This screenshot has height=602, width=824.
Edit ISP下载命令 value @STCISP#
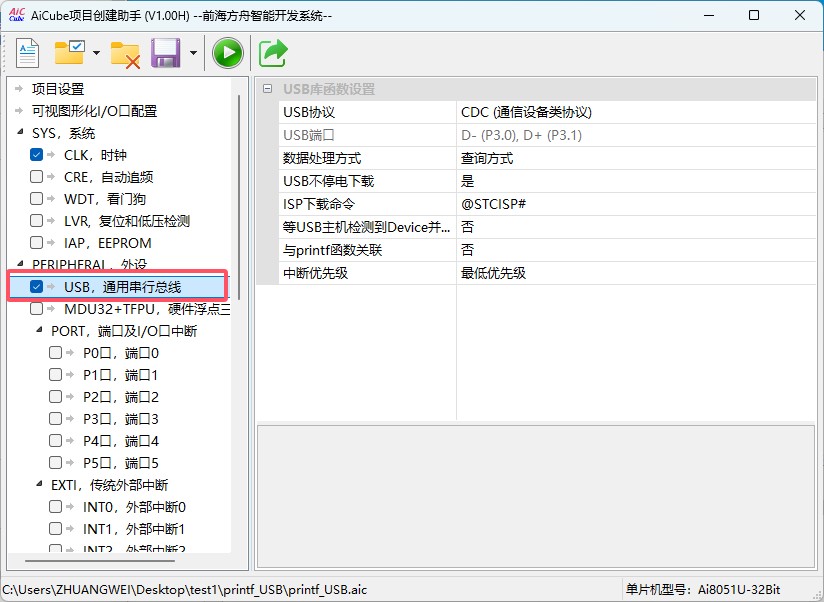[x=636, y=204]
